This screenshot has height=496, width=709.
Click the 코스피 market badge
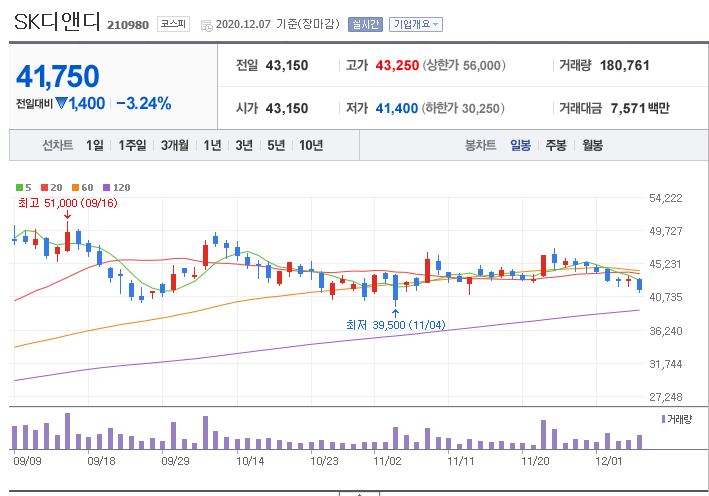[x=173, y=24]
